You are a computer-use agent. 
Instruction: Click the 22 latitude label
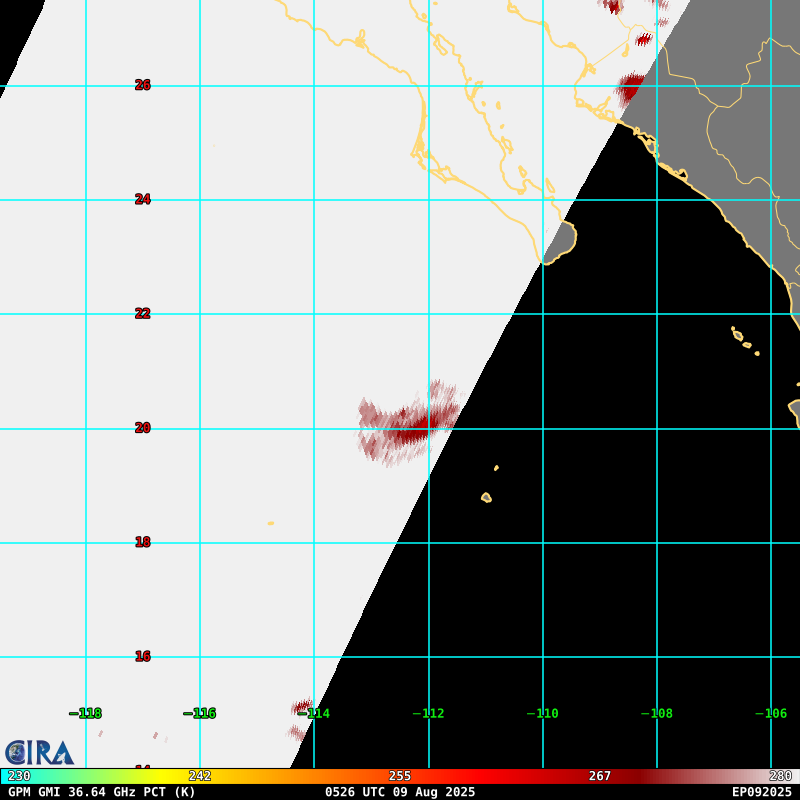(x=143, y=313)
